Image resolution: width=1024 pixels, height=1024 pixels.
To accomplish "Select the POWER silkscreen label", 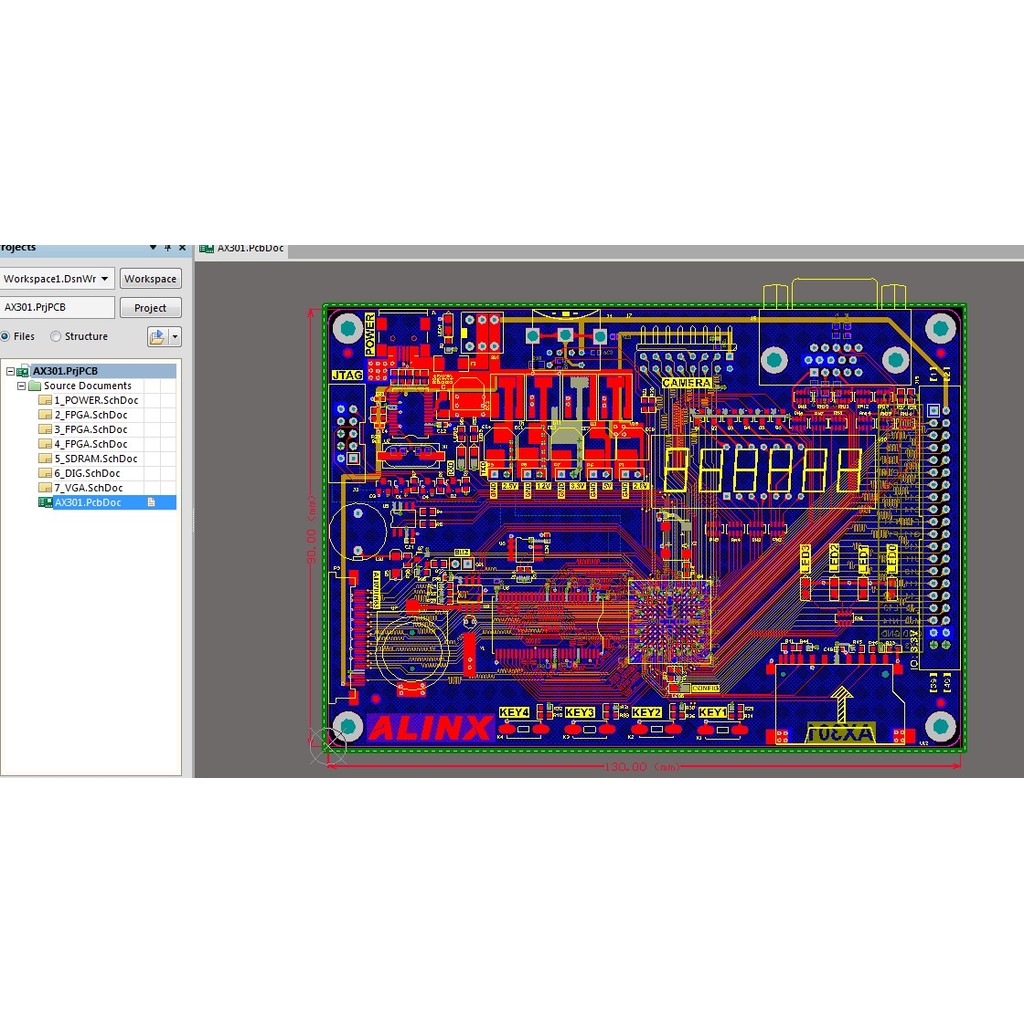I will (x=370, y=334).
